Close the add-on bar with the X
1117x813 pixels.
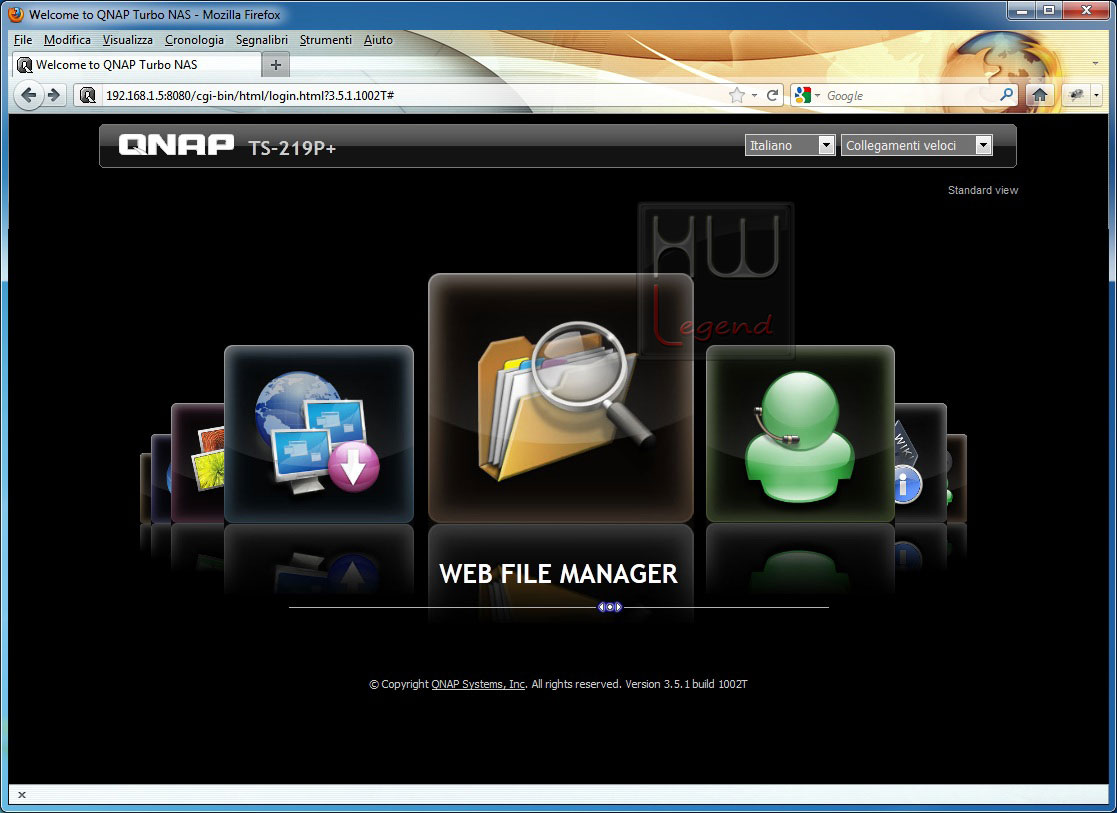[x=21, y=794]
